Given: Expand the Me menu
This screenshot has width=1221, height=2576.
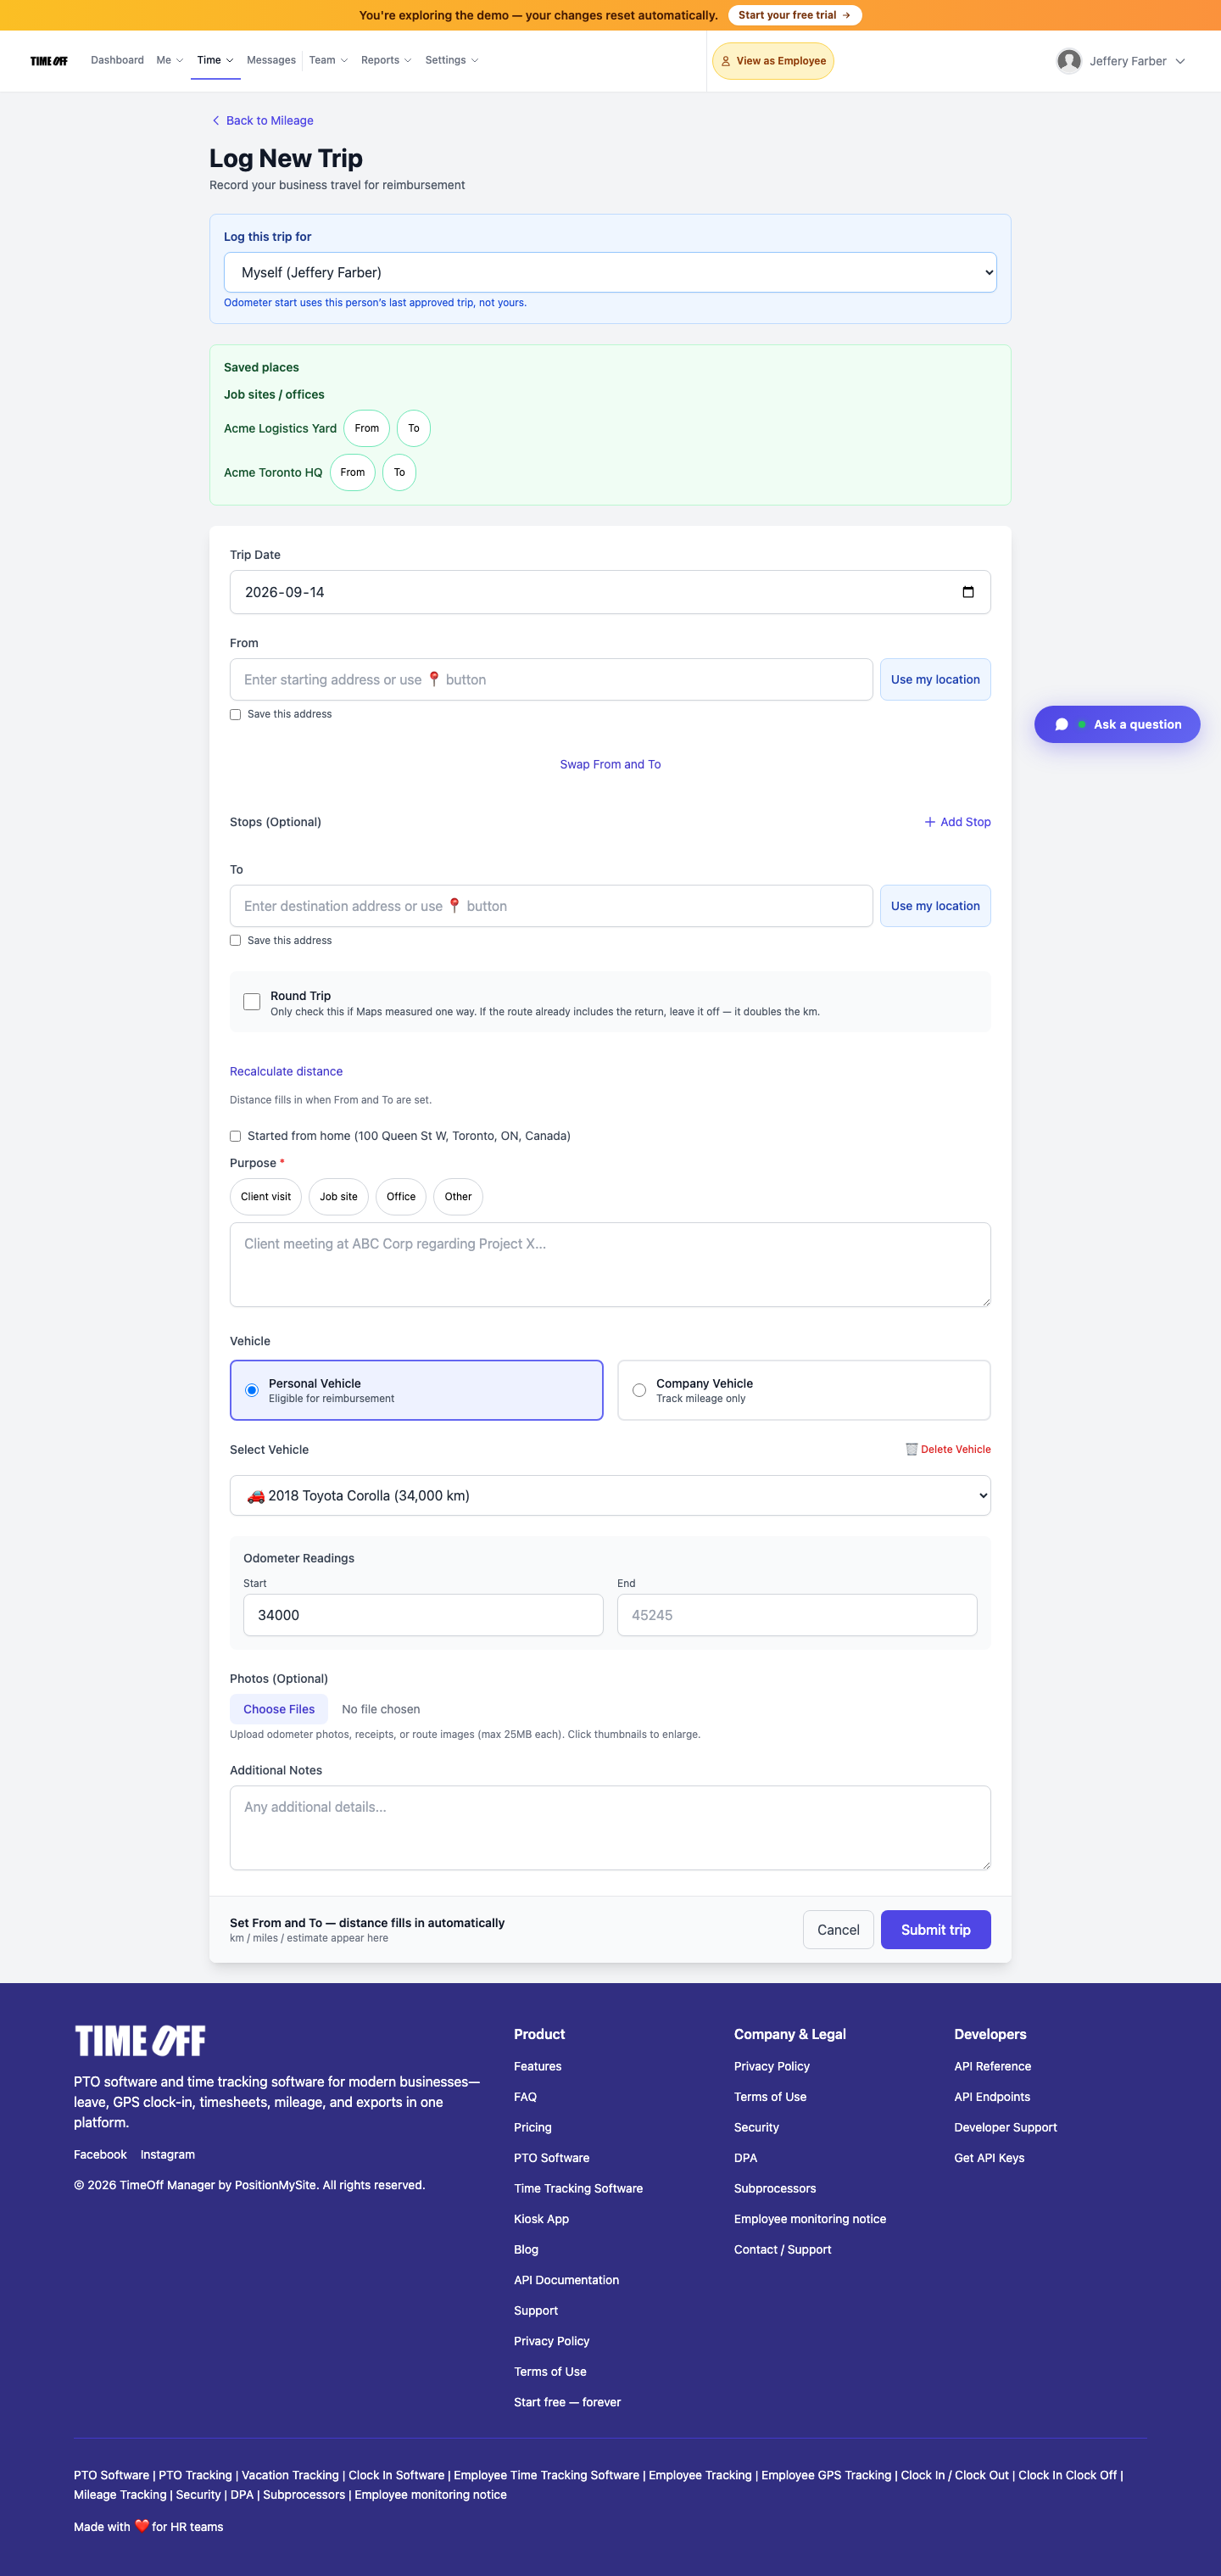Looking at the screenshot, I should 170,61.
